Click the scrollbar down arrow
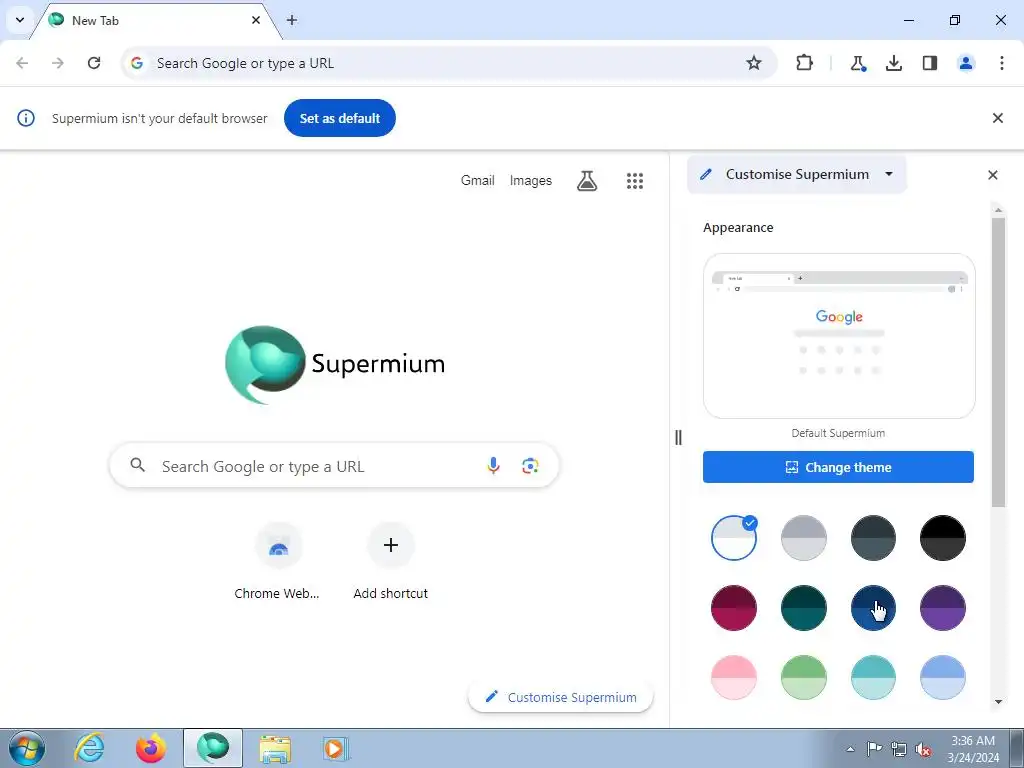 998,702
